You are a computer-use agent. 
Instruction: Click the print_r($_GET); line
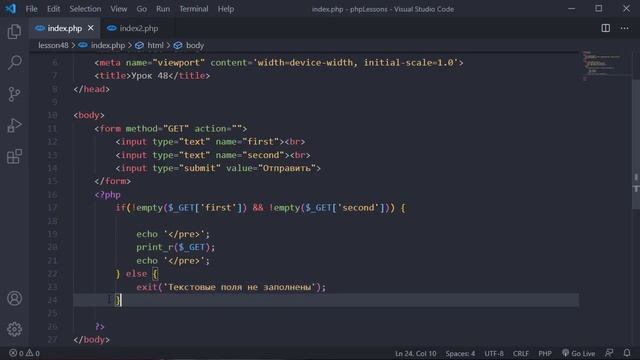pyautogui.click(x=176, y=247)
